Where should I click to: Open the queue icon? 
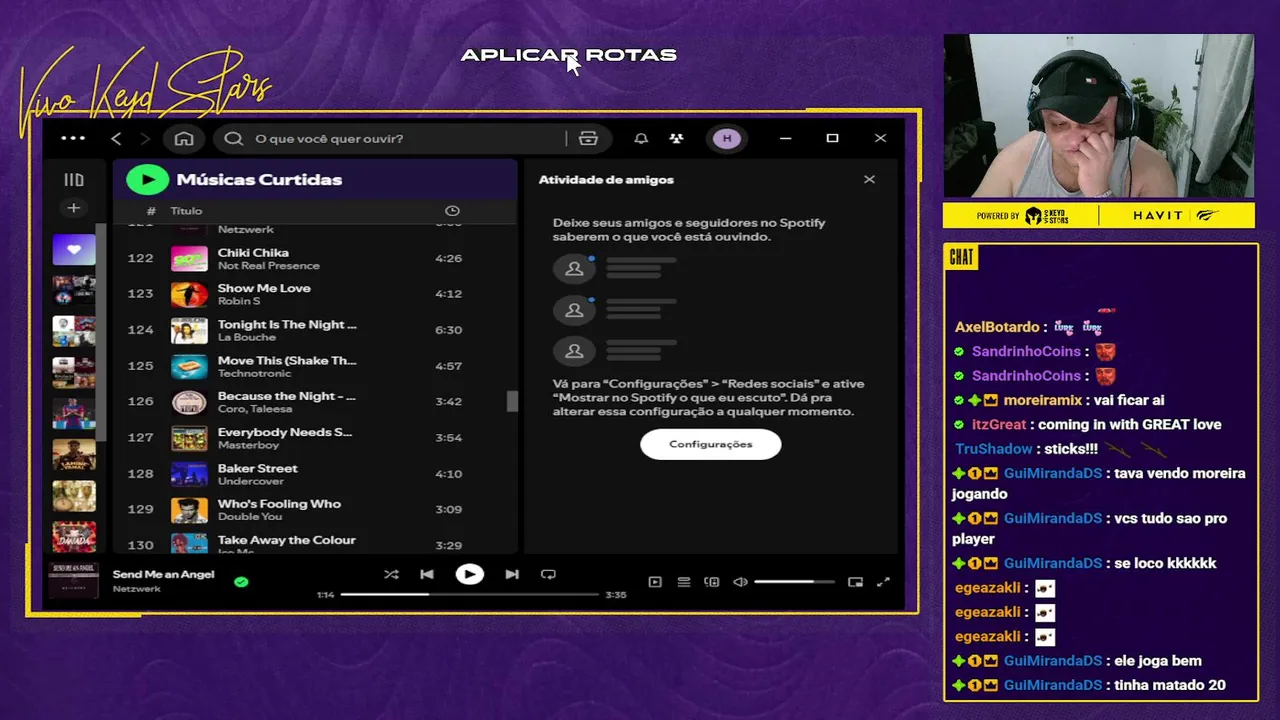pos(684,582)
